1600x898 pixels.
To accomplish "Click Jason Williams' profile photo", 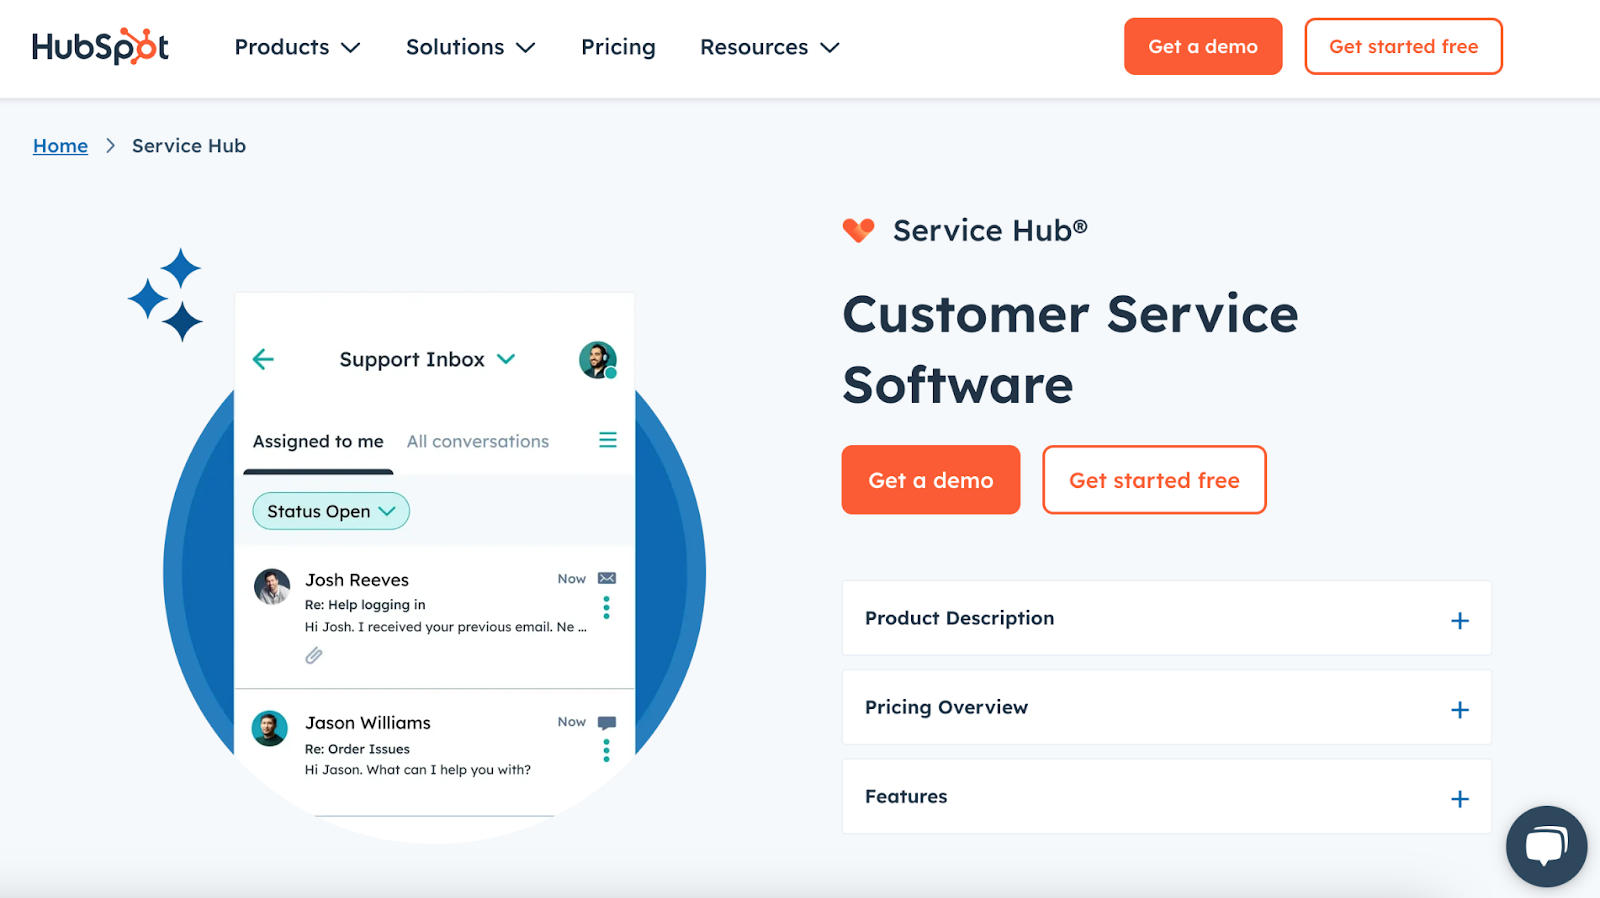I will (269, 729).
